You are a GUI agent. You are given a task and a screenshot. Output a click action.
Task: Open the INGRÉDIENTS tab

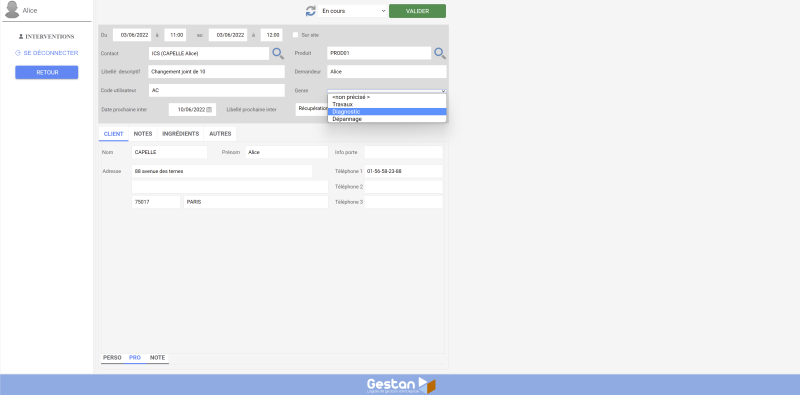click(x=181, y=134)
